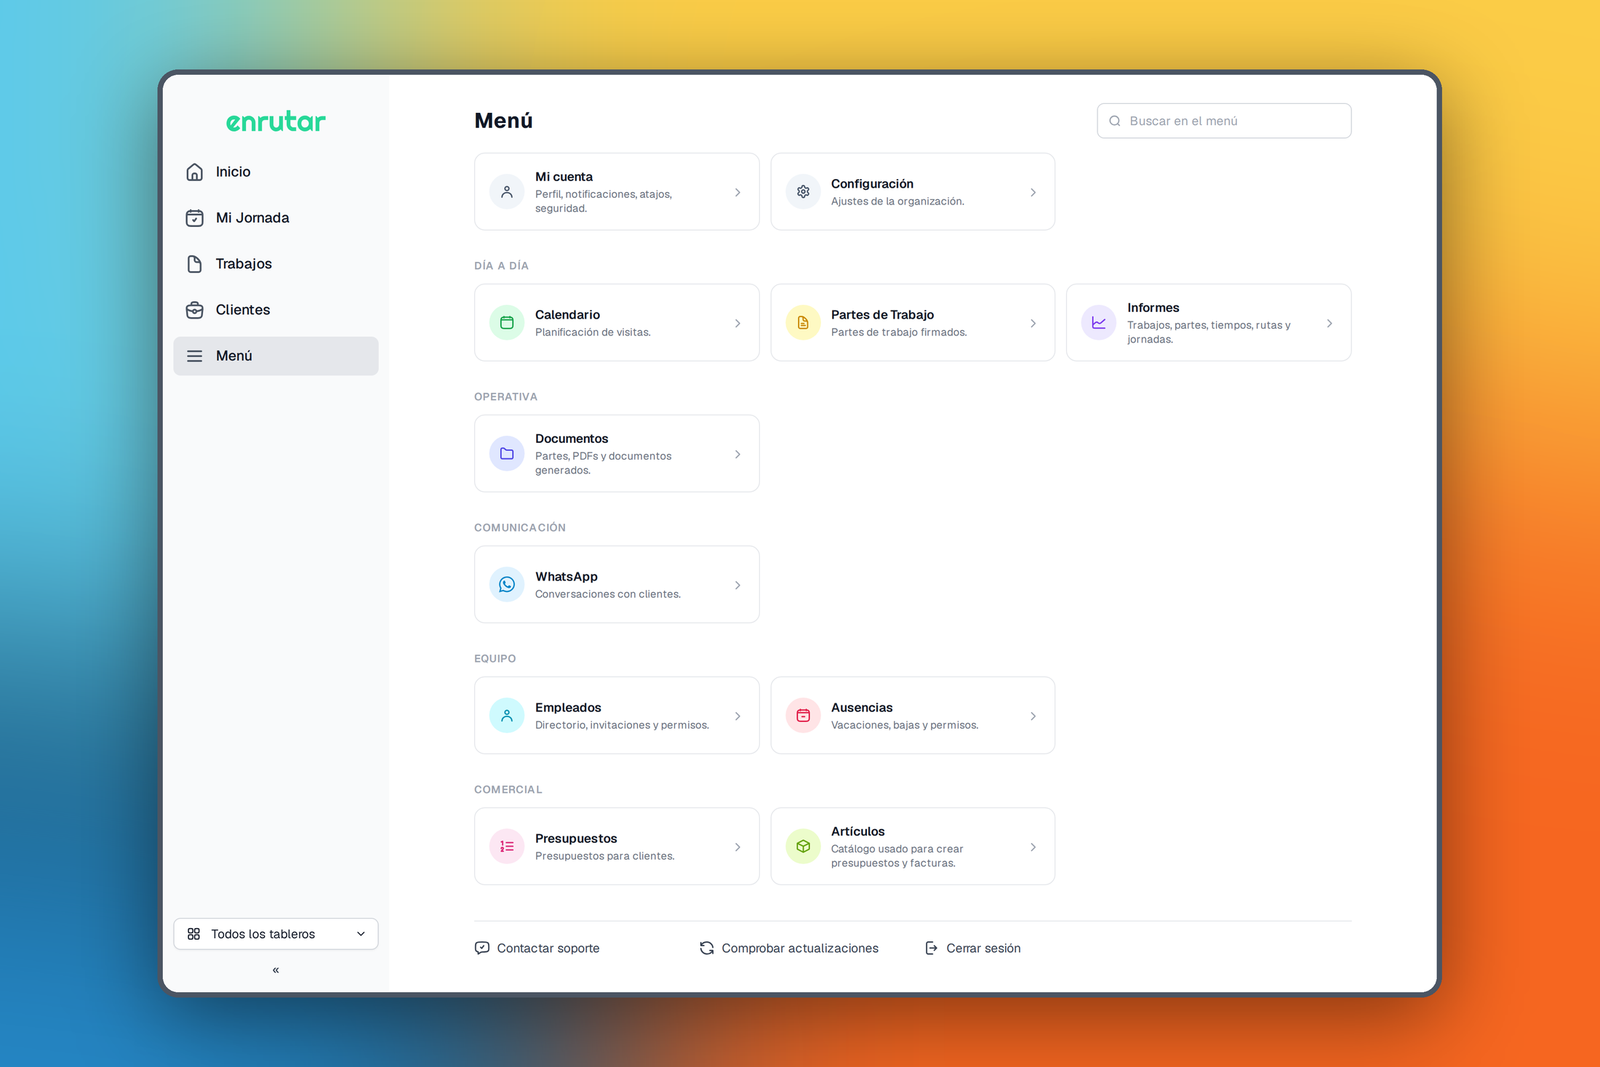Focus the Buscar en el menú search field
This screenshot has width=1600, height=1067.
(x=1224, y=121)
